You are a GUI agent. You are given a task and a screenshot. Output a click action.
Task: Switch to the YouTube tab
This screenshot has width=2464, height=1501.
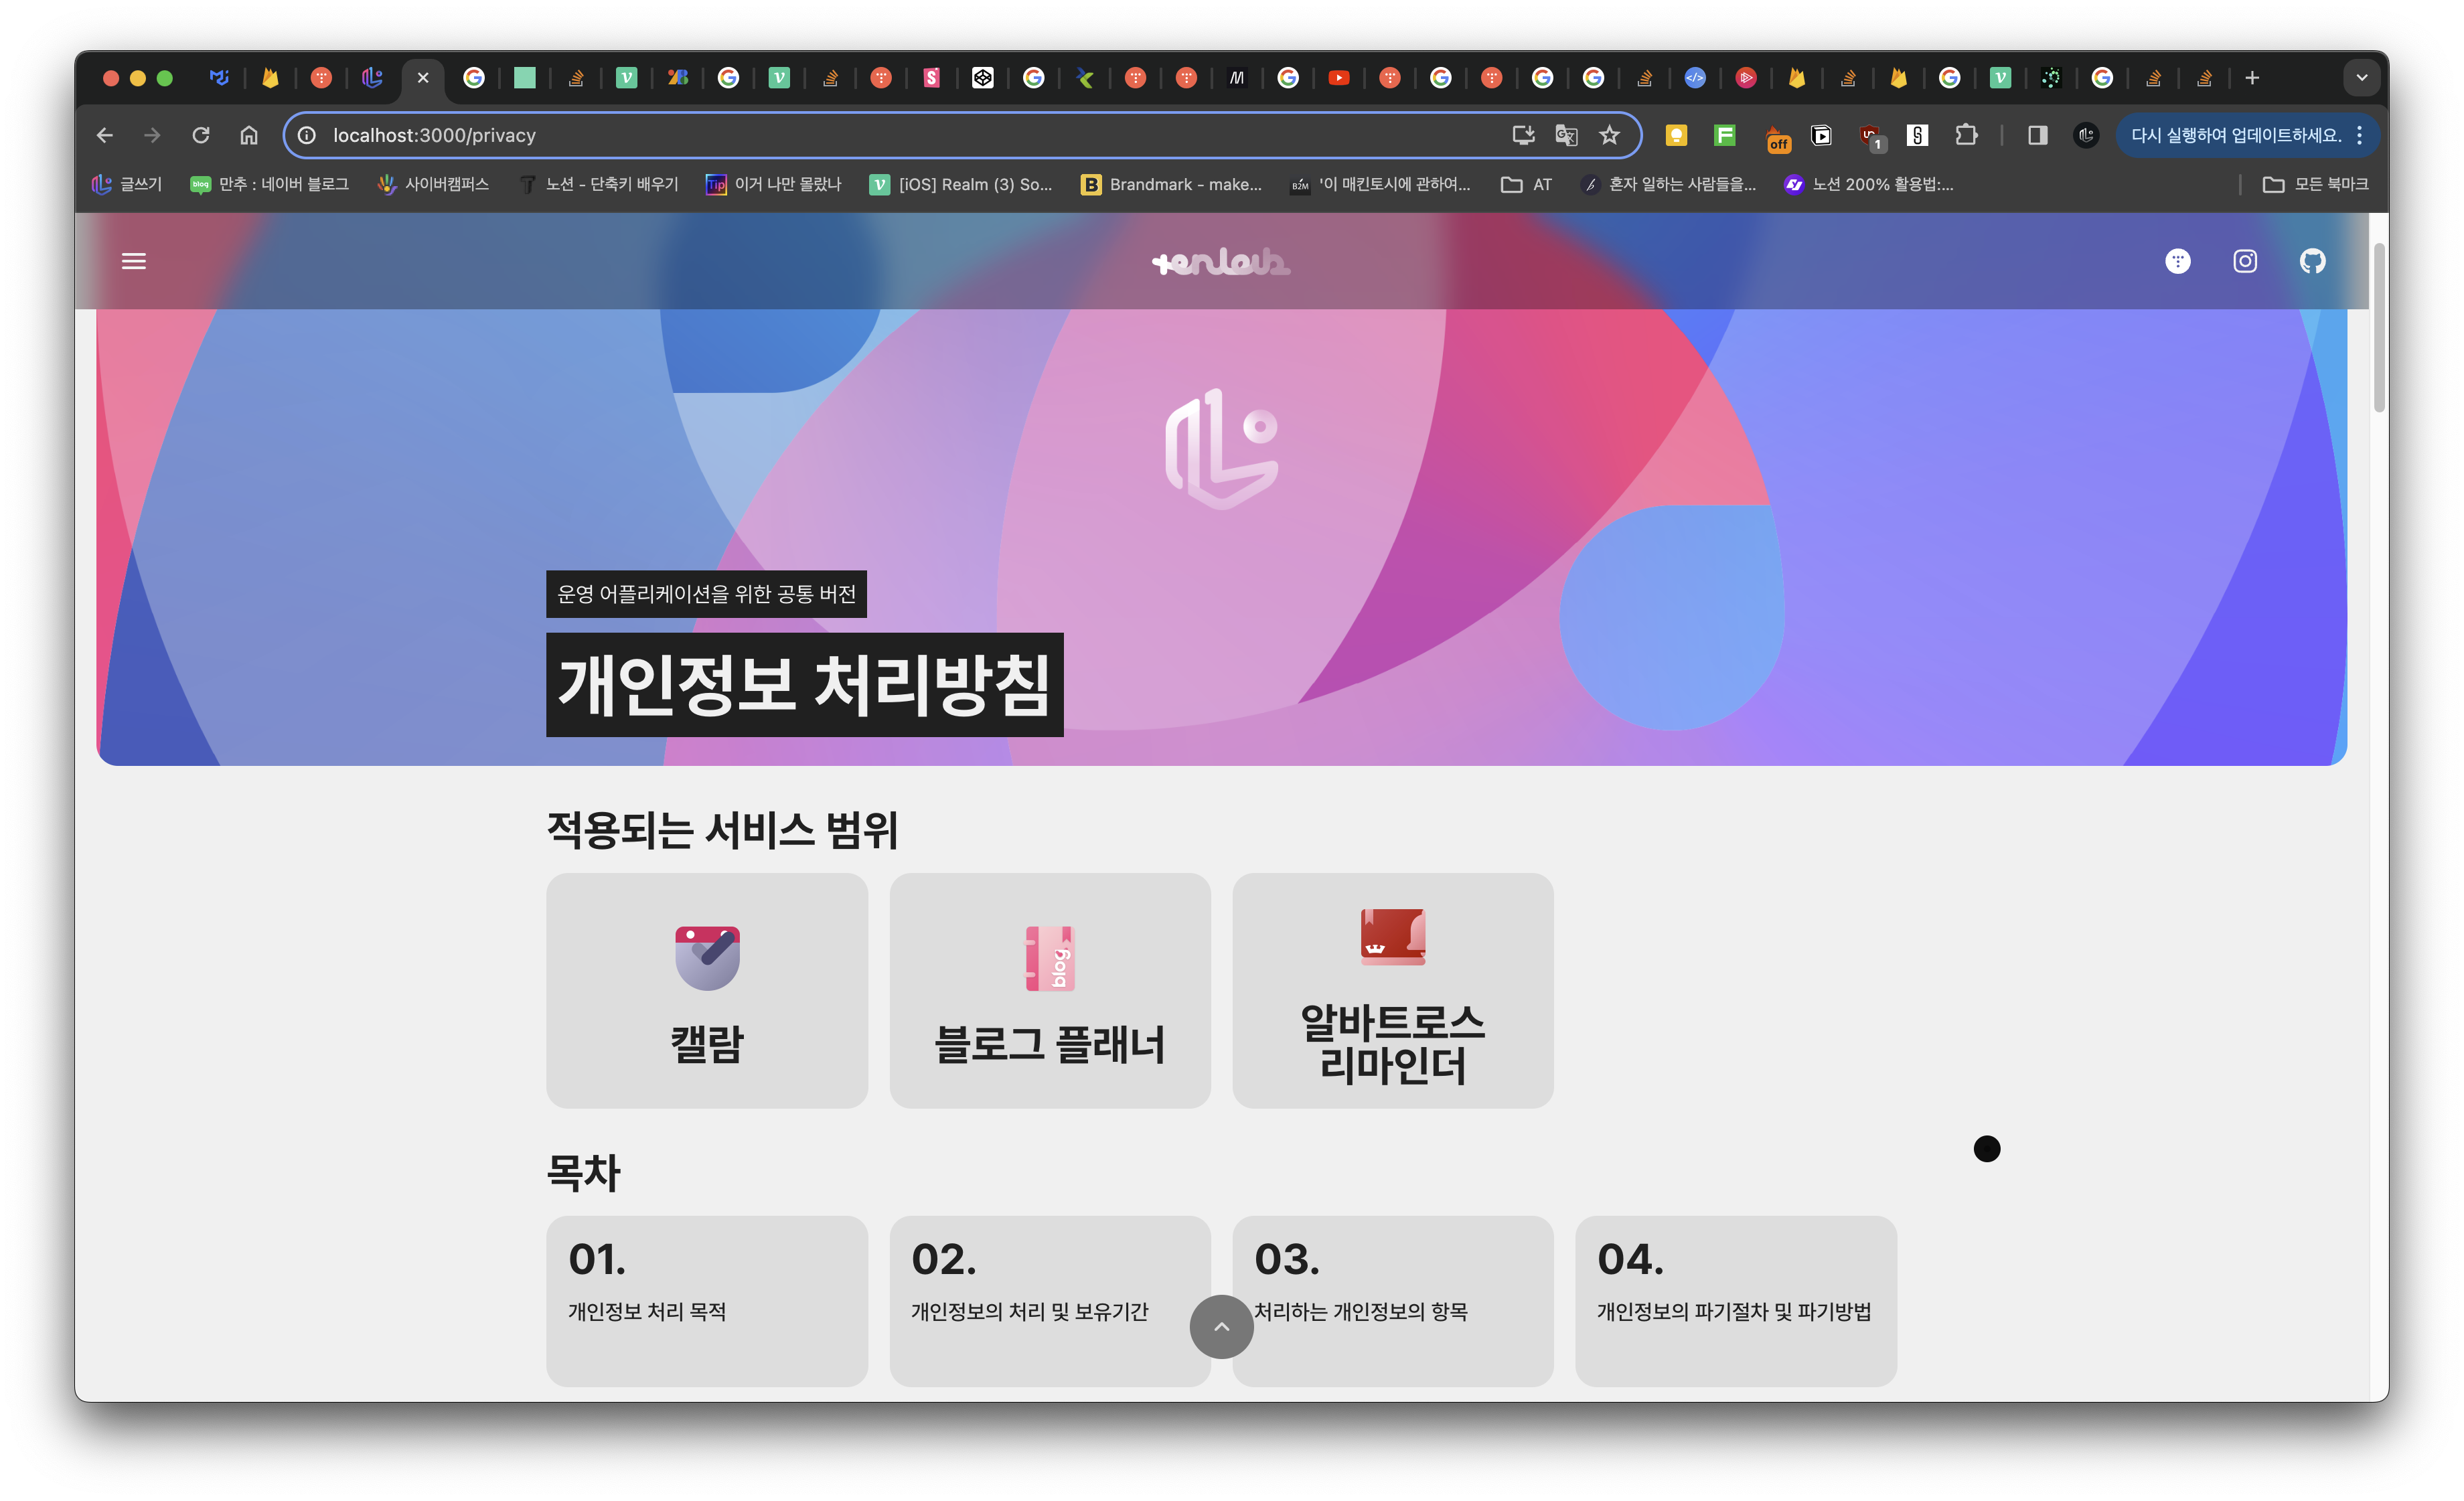coord(1339,78)
